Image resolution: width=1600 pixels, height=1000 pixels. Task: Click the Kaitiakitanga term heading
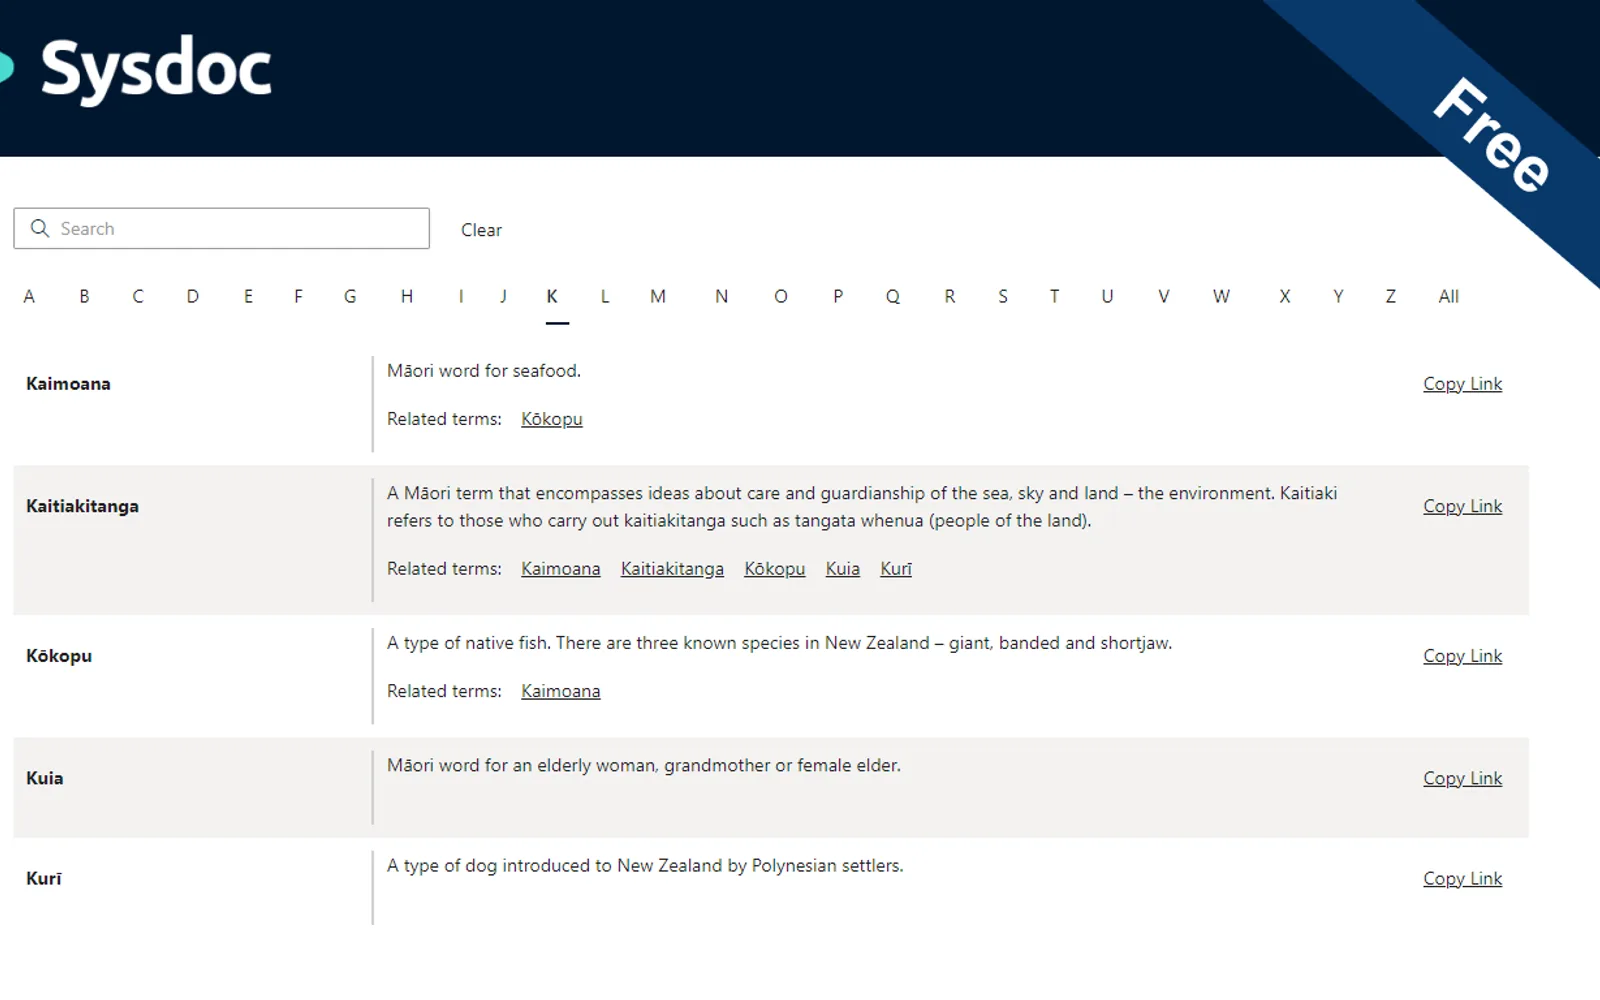pos(82,506)
